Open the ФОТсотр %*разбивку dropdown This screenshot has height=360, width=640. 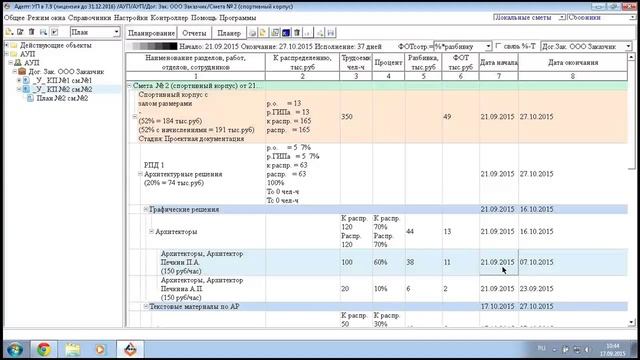[488, 46]
